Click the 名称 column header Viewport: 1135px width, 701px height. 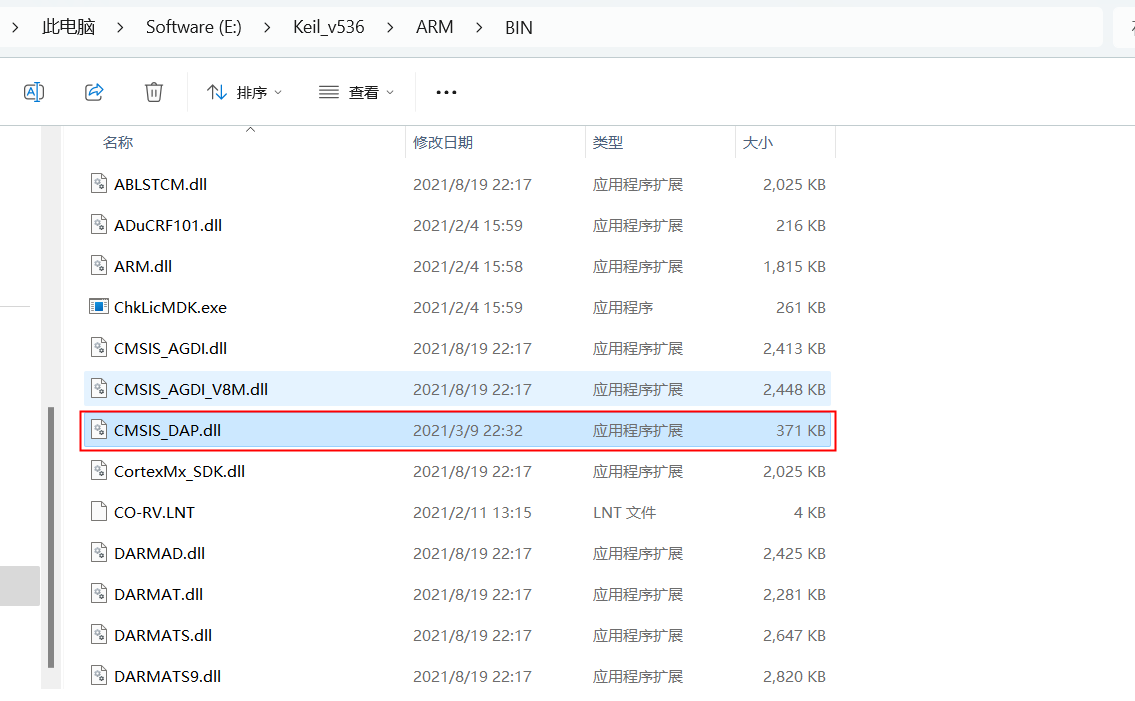[x=118, y=143]
